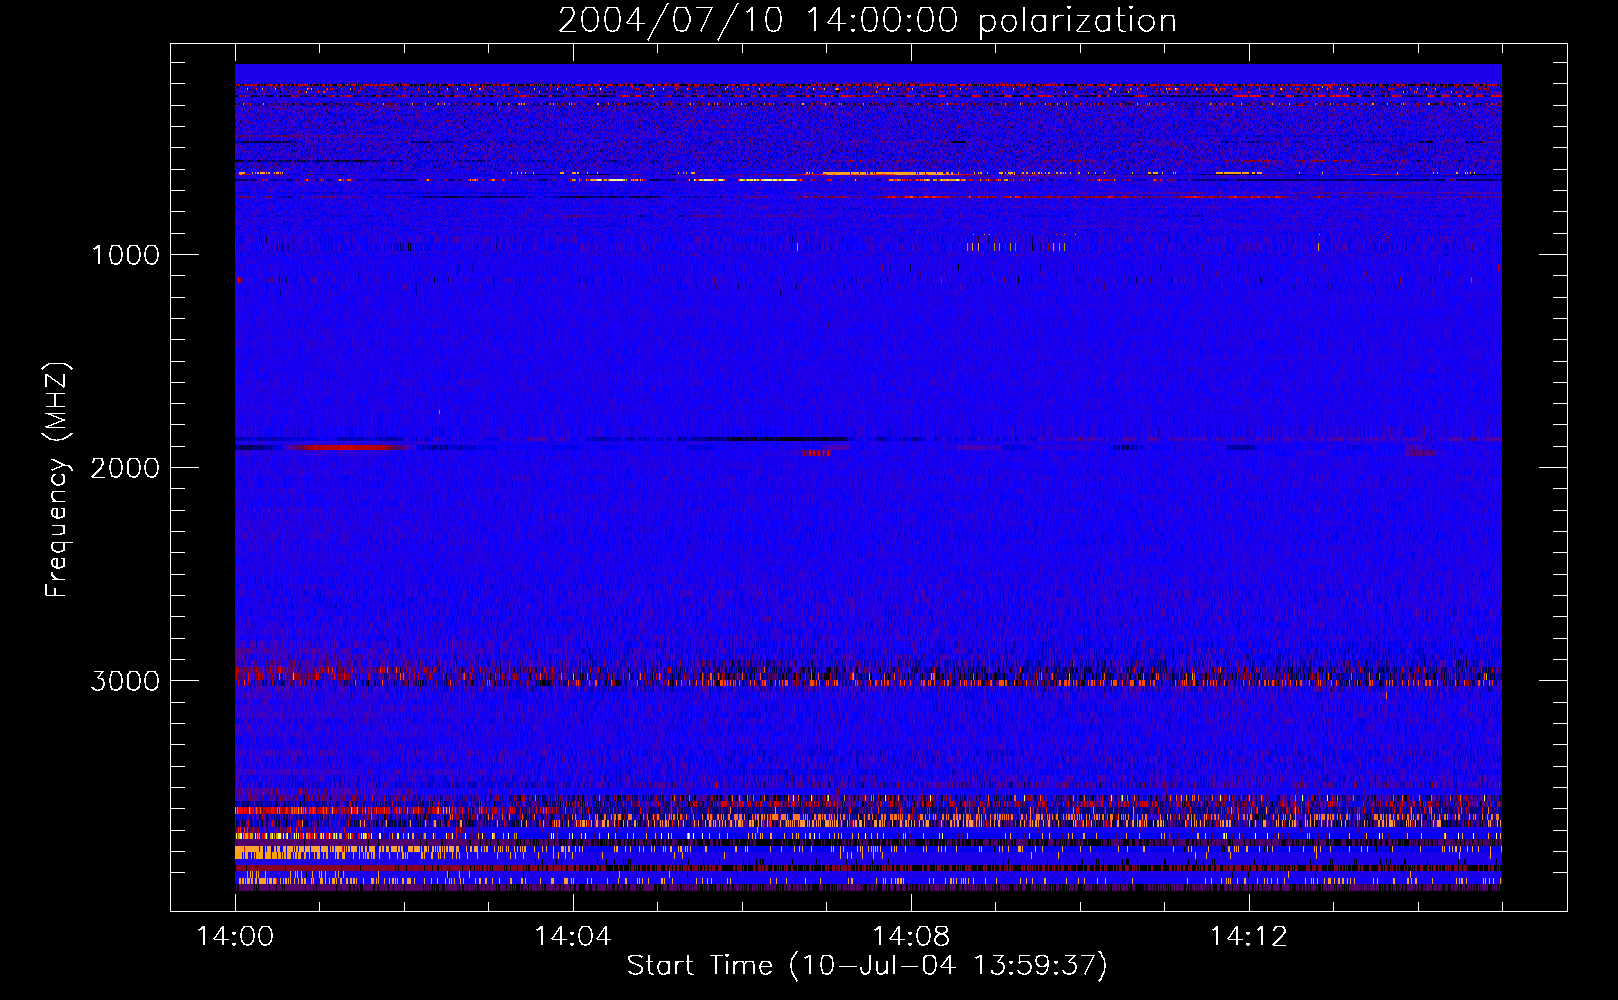1618x1000 pixels.
Task: Click the 'Start Time (10-Jul-04 13:59:37)' x-axis label
Action: [867, 966]
